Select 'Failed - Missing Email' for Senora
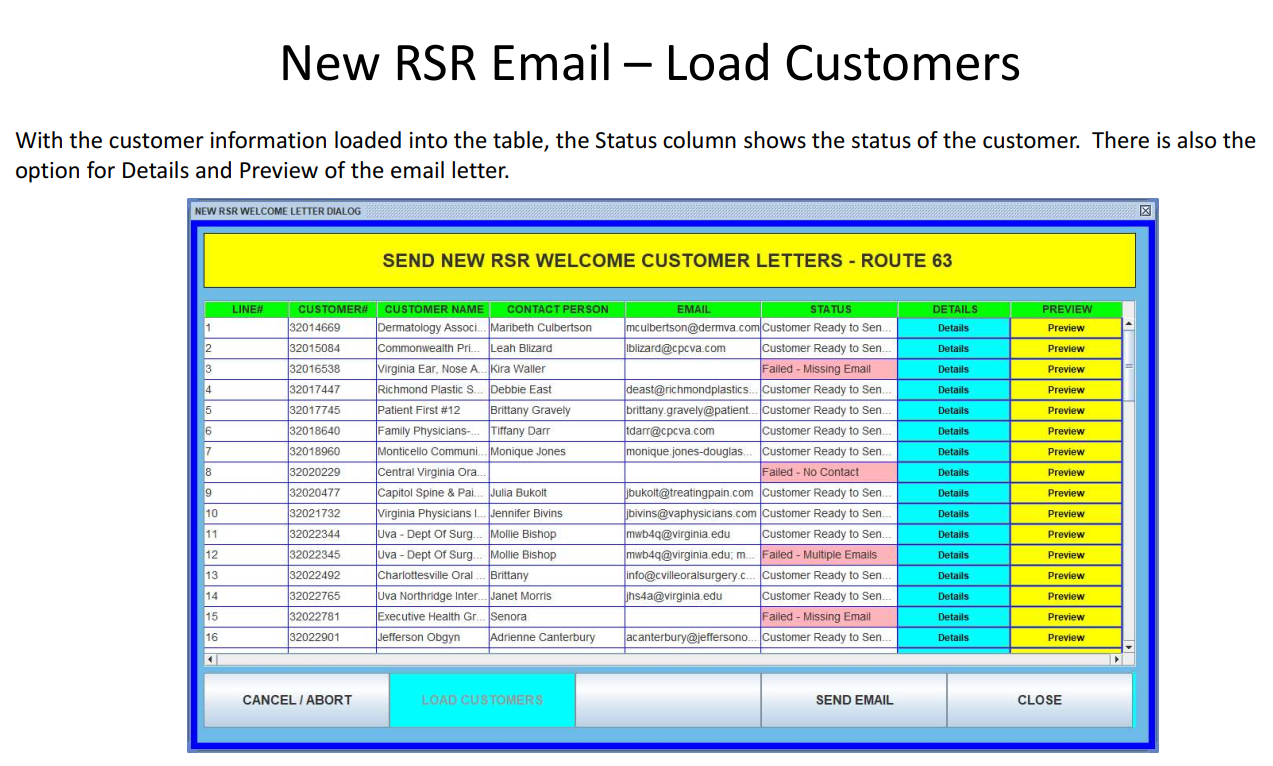This screenshot has height=766, width=1273. (829, 617)
